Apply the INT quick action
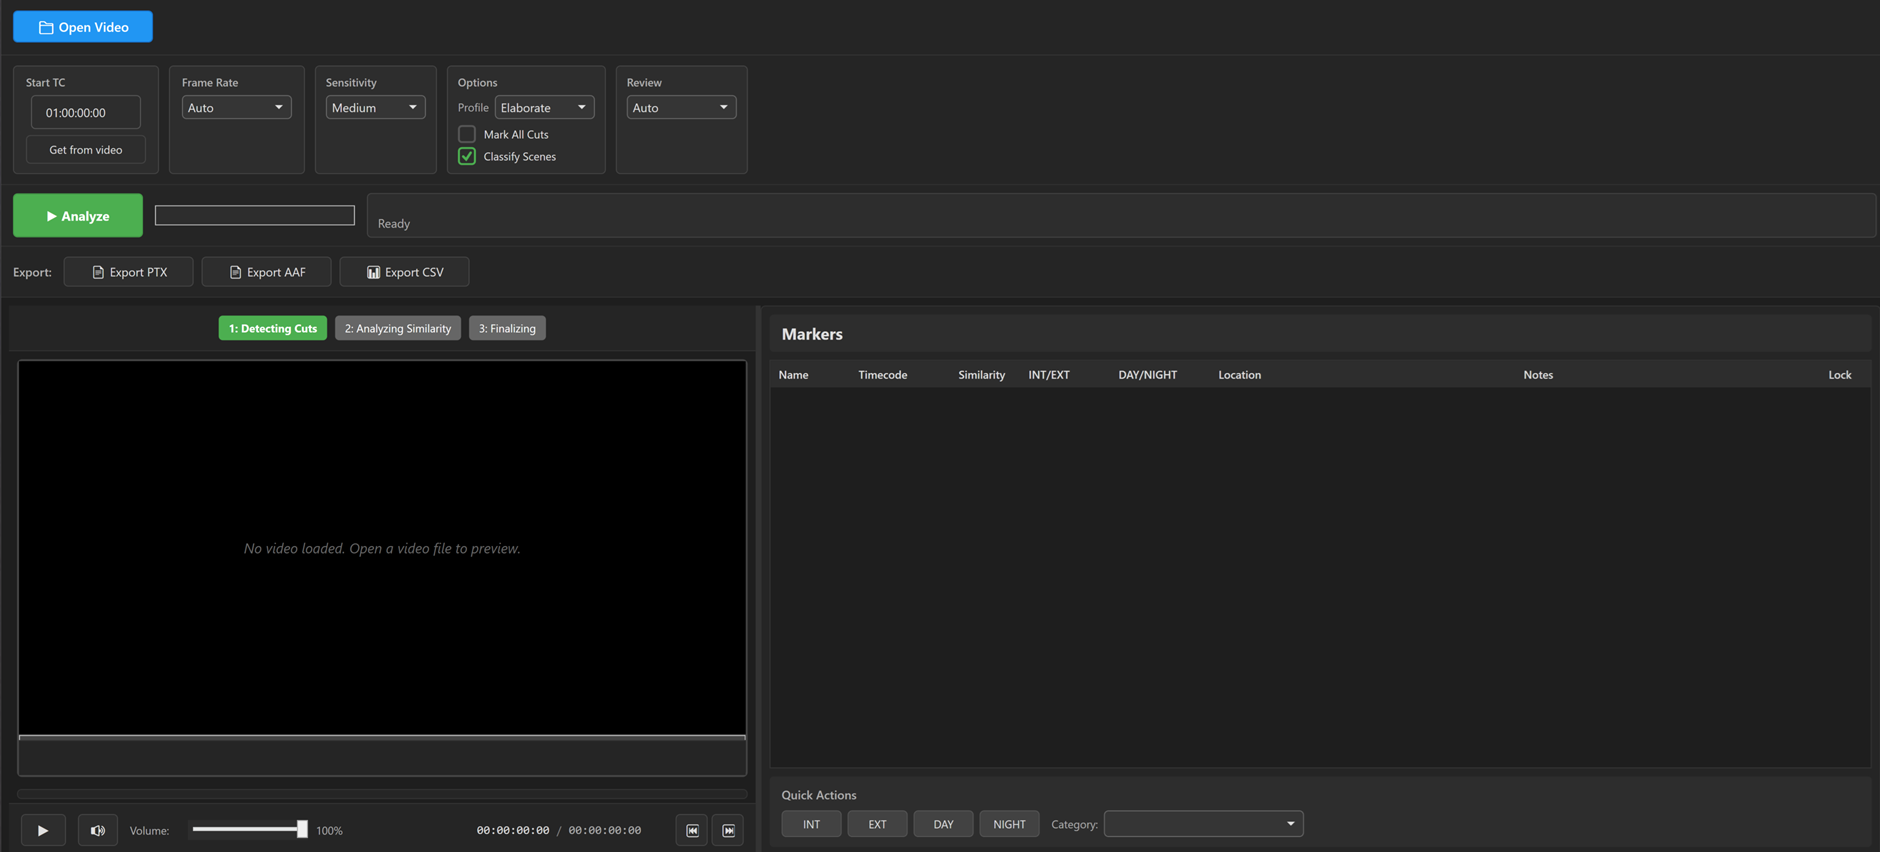Image resolution: width=1880 pixels, height=852 pixels. 811,824
